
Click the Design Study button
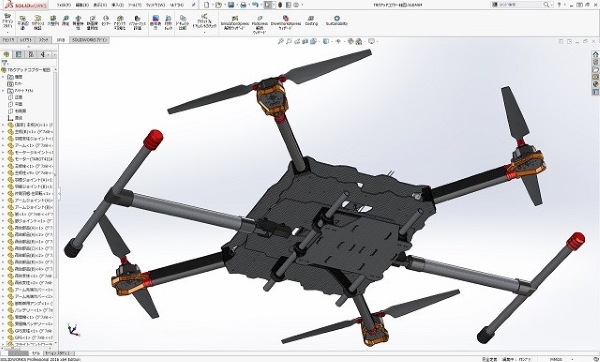(x=7, y=20)
